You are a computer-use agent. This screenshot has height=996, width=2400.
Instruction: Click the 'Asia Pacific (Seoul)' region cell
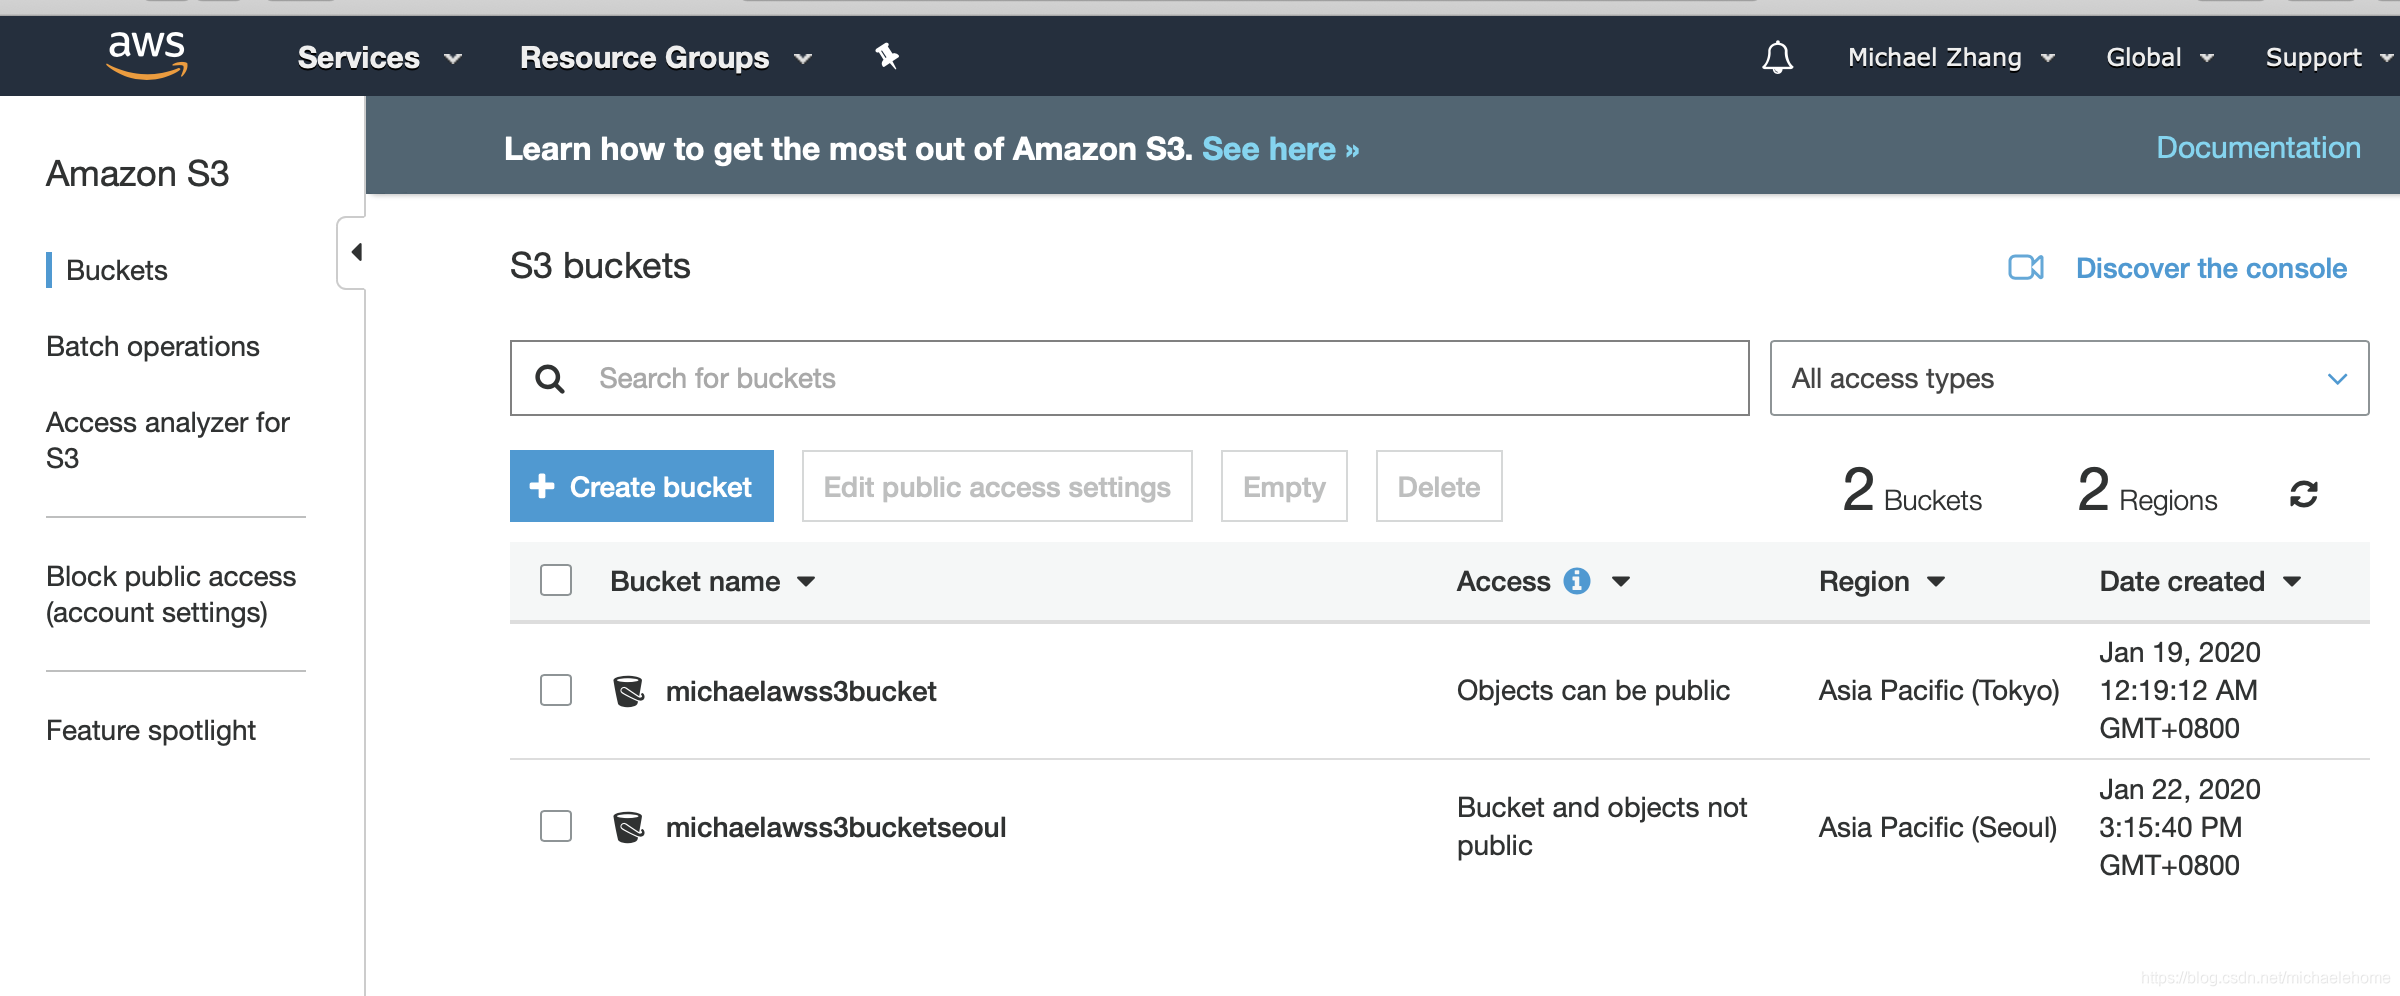pos(1938,827)
